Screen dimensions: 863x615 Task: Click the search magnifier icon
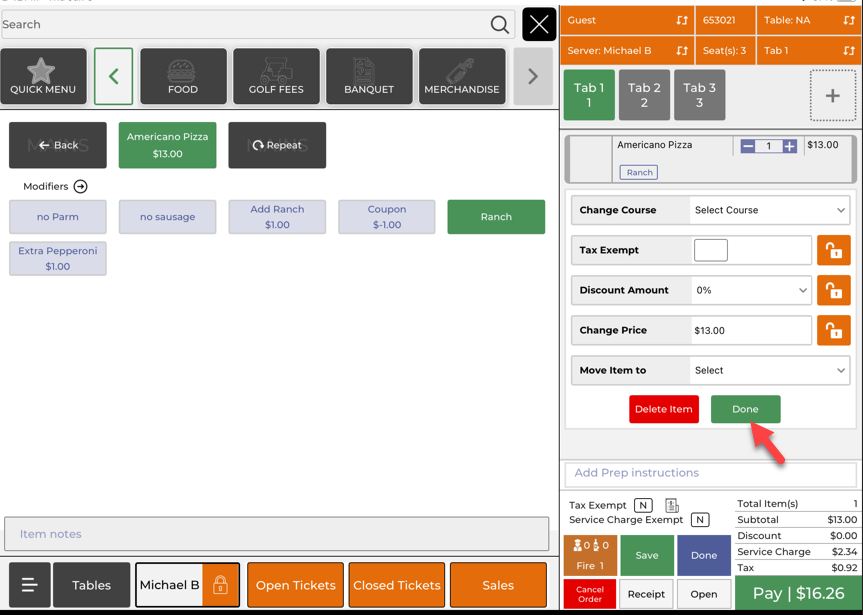499,25
